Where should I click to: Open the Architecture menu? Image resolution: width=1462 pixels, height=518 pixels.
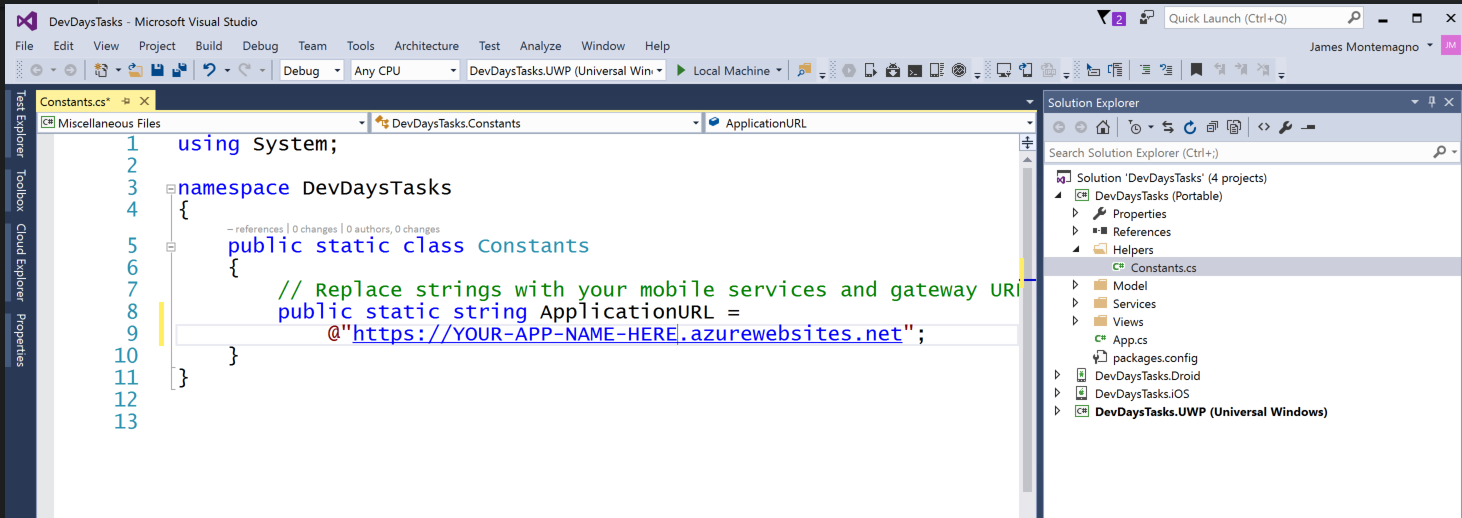click(x=426, y=46)
